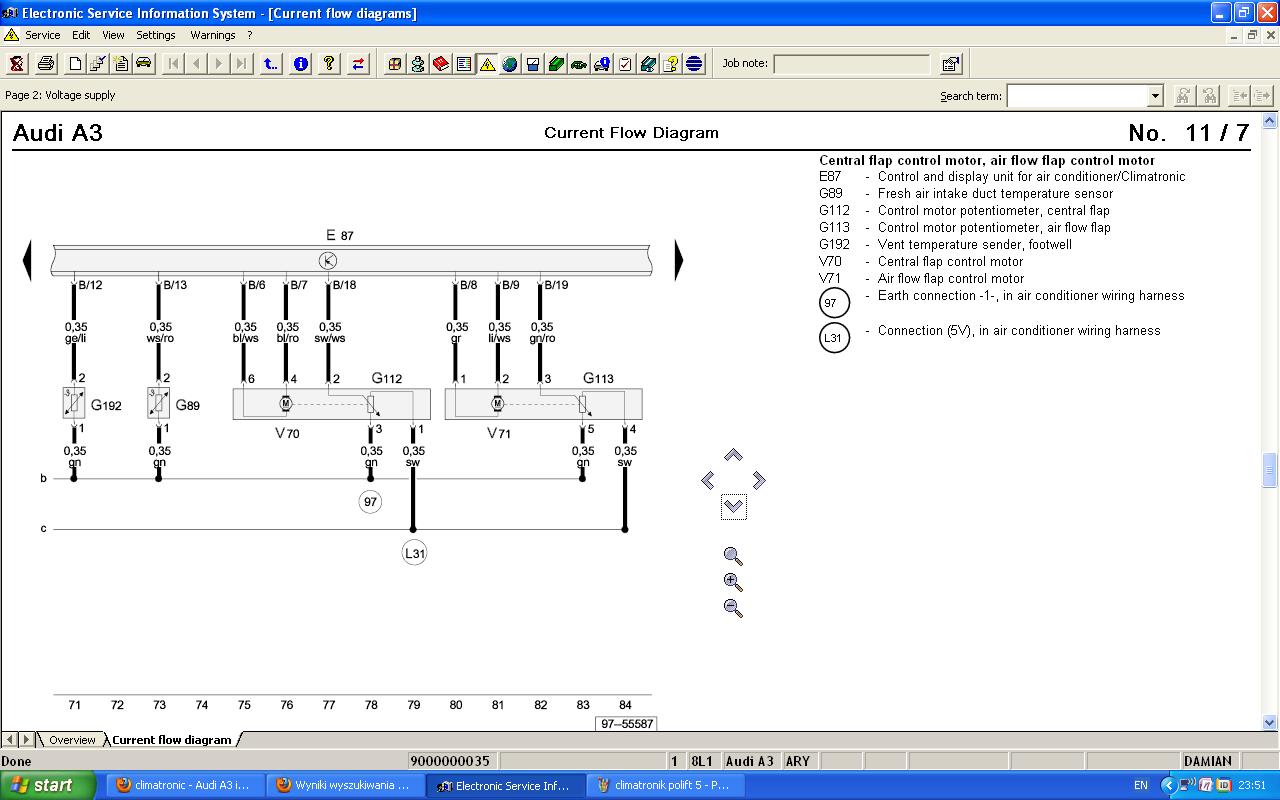
Task: Click the green car icon
Action: click(579, 64)
